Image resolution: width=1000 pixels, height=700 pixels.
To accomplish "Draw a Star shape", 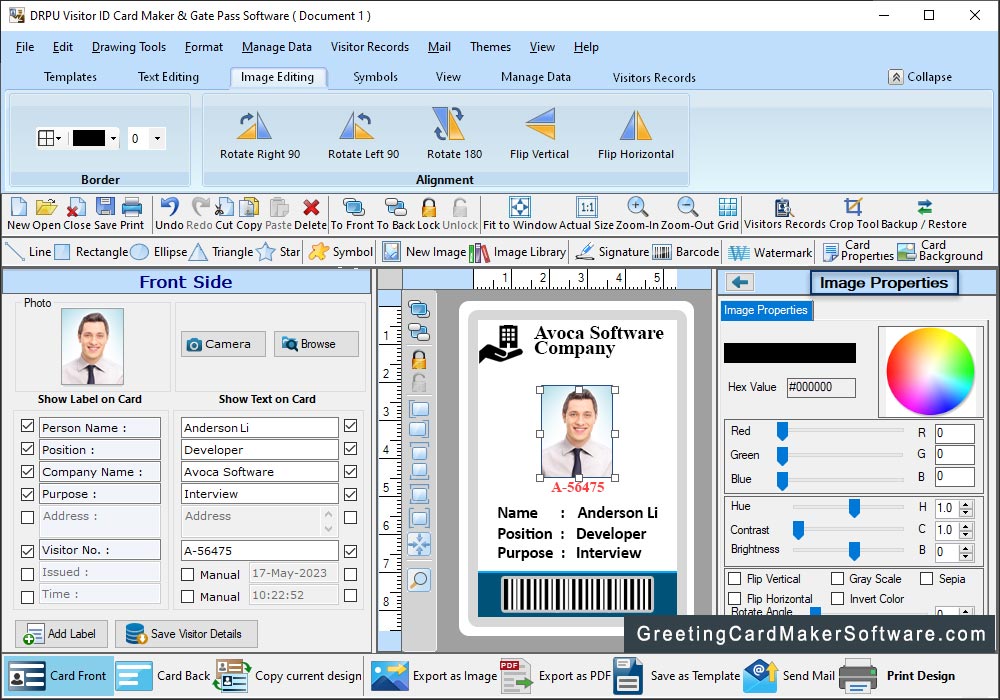I will click(x=278, y=252).
